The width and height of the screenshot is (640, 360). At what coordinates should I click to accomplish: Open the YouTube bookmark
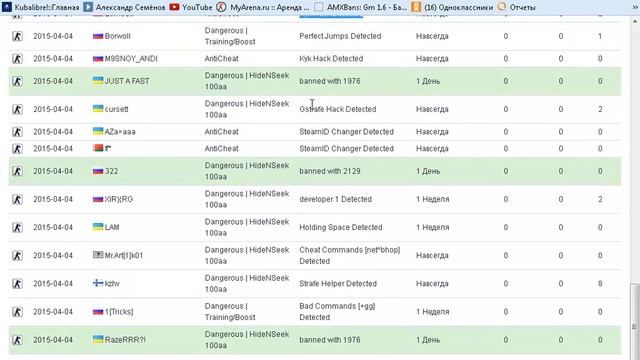pos(191,7)
